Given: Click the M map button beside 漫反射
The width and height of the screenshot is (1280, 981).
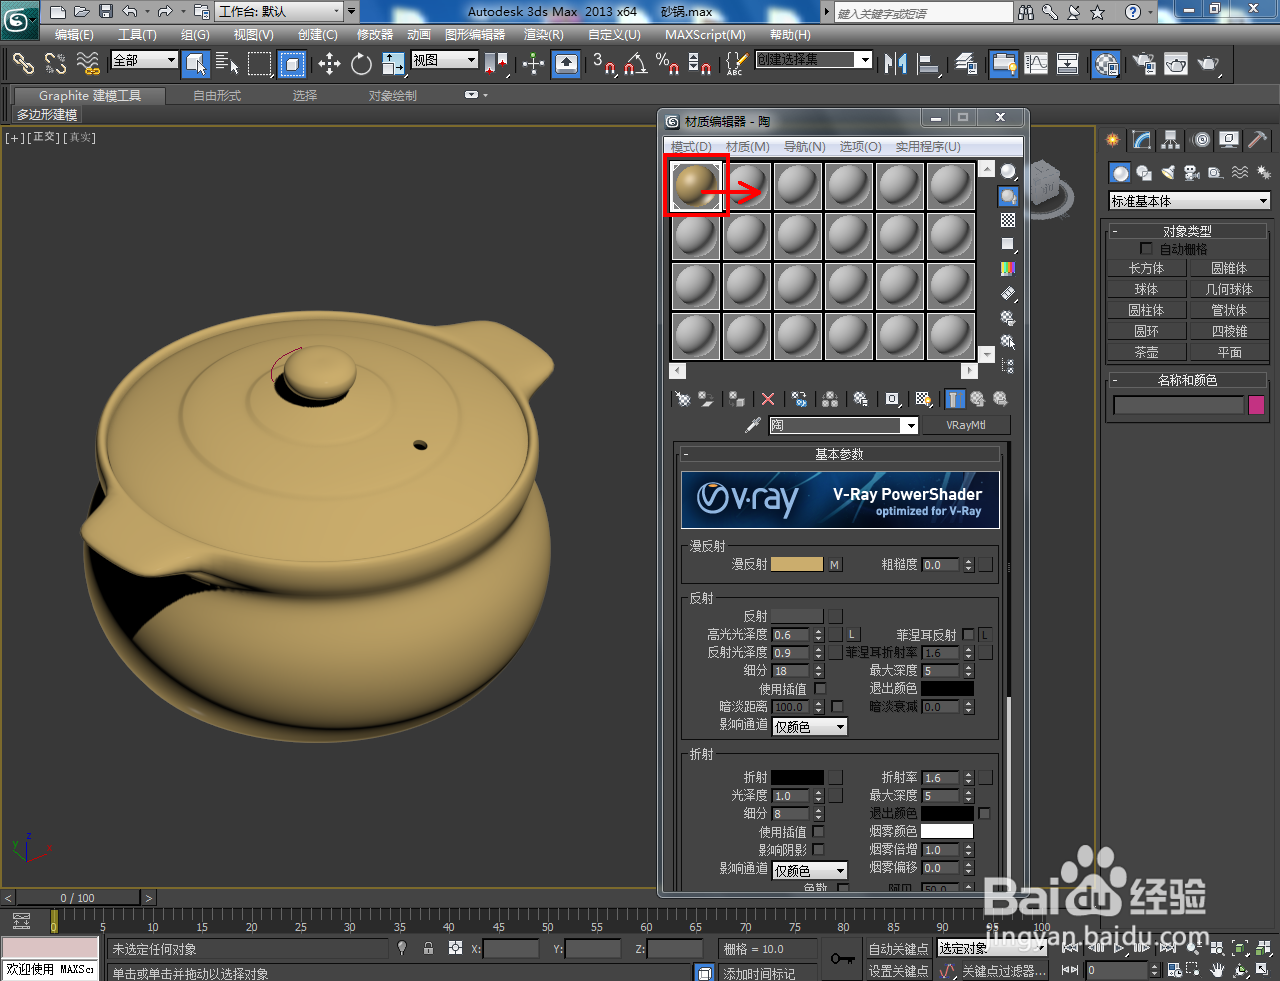Looking at the screenshot, I should 835,565.
